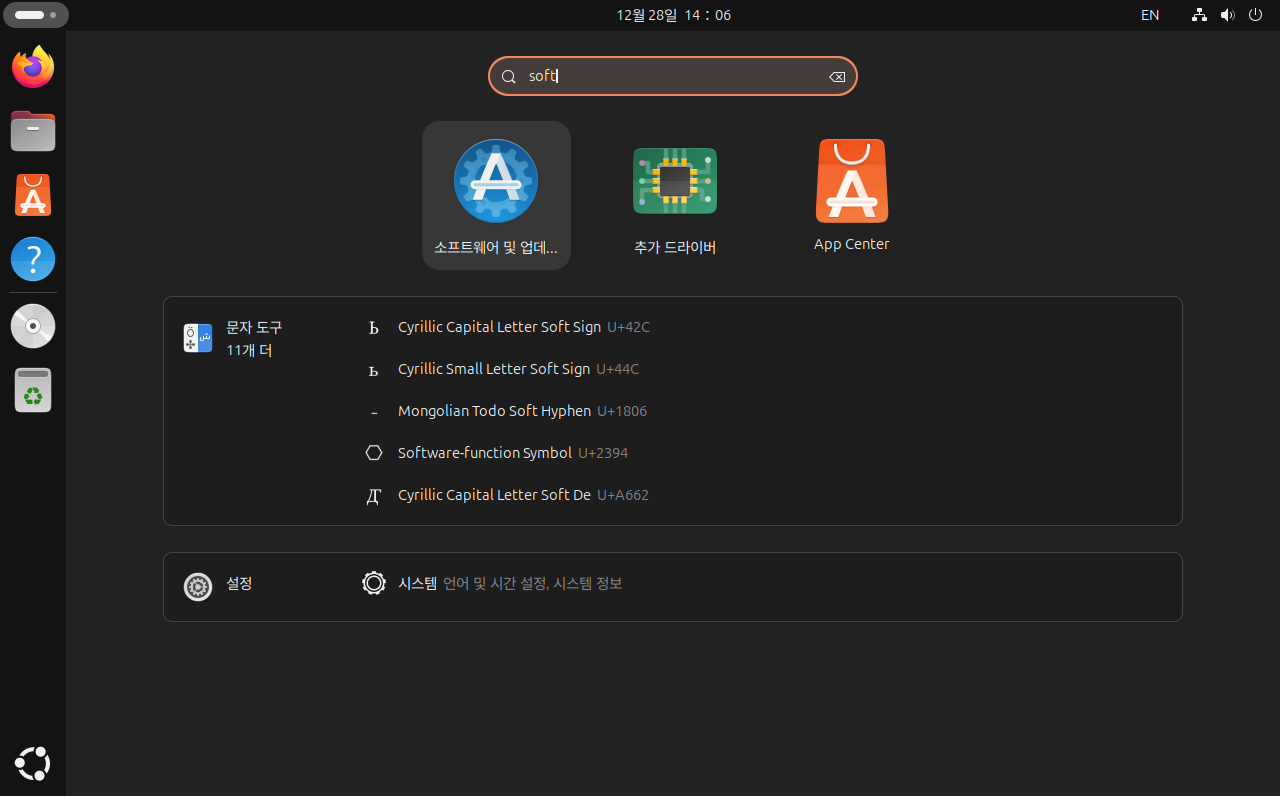The image size is (1280, 796).
Task: Open Firefox from the dock
Action: click(33, 67)
